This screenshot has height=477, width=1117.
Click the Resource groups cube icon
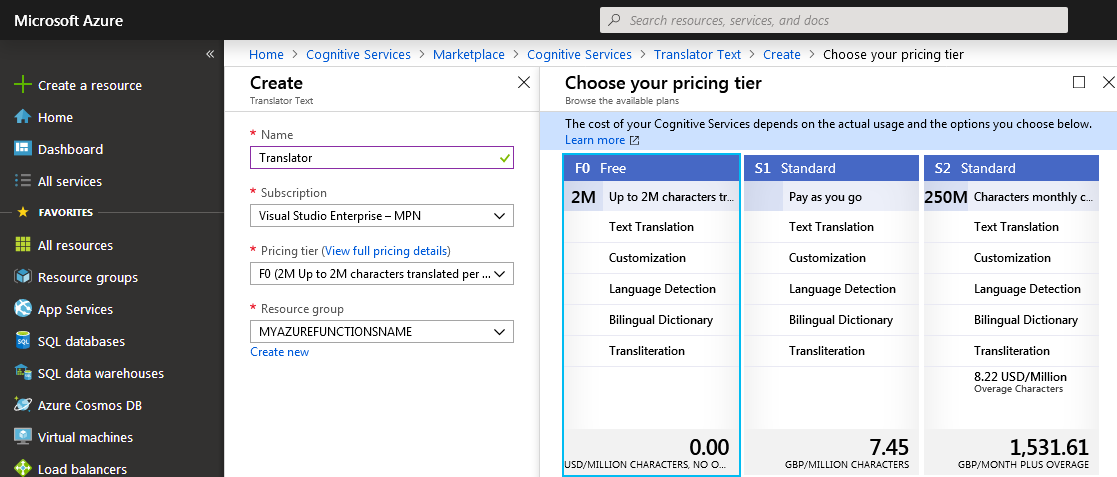(x=23, y=277)
